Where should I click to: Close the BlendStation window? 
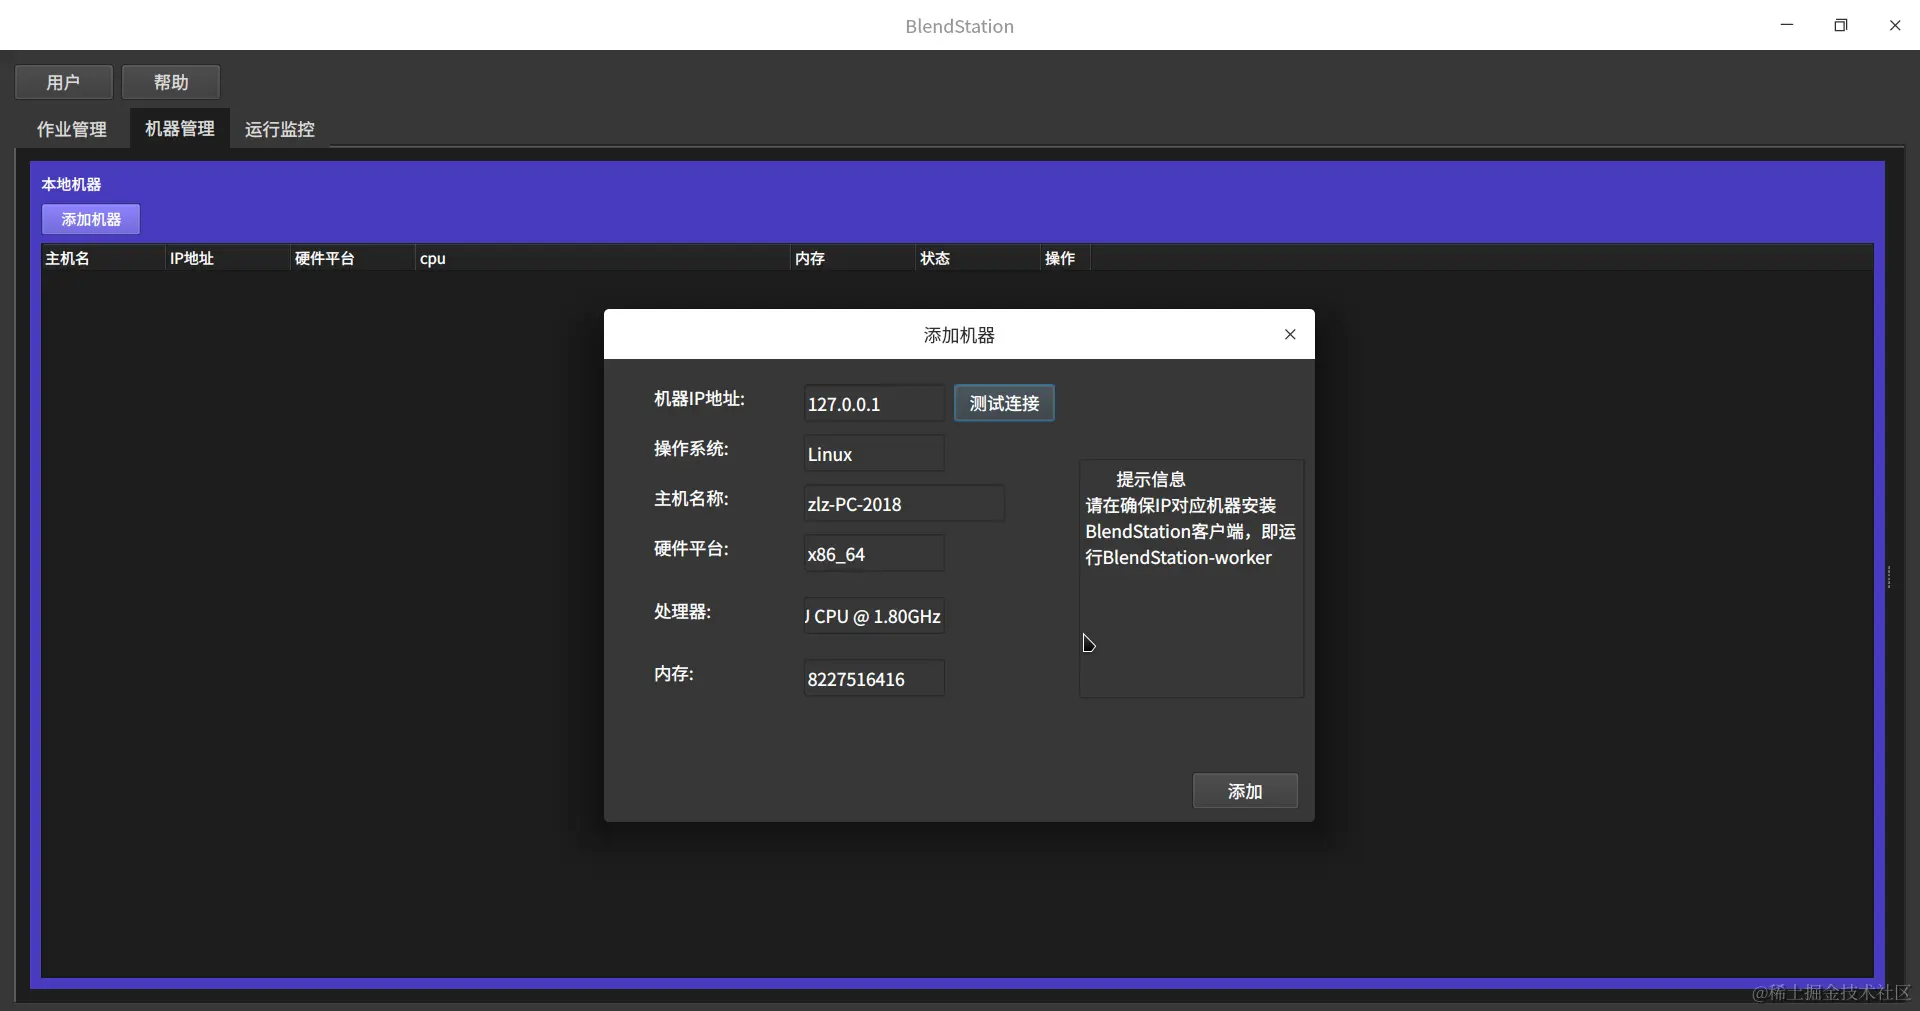[1895, 25]
